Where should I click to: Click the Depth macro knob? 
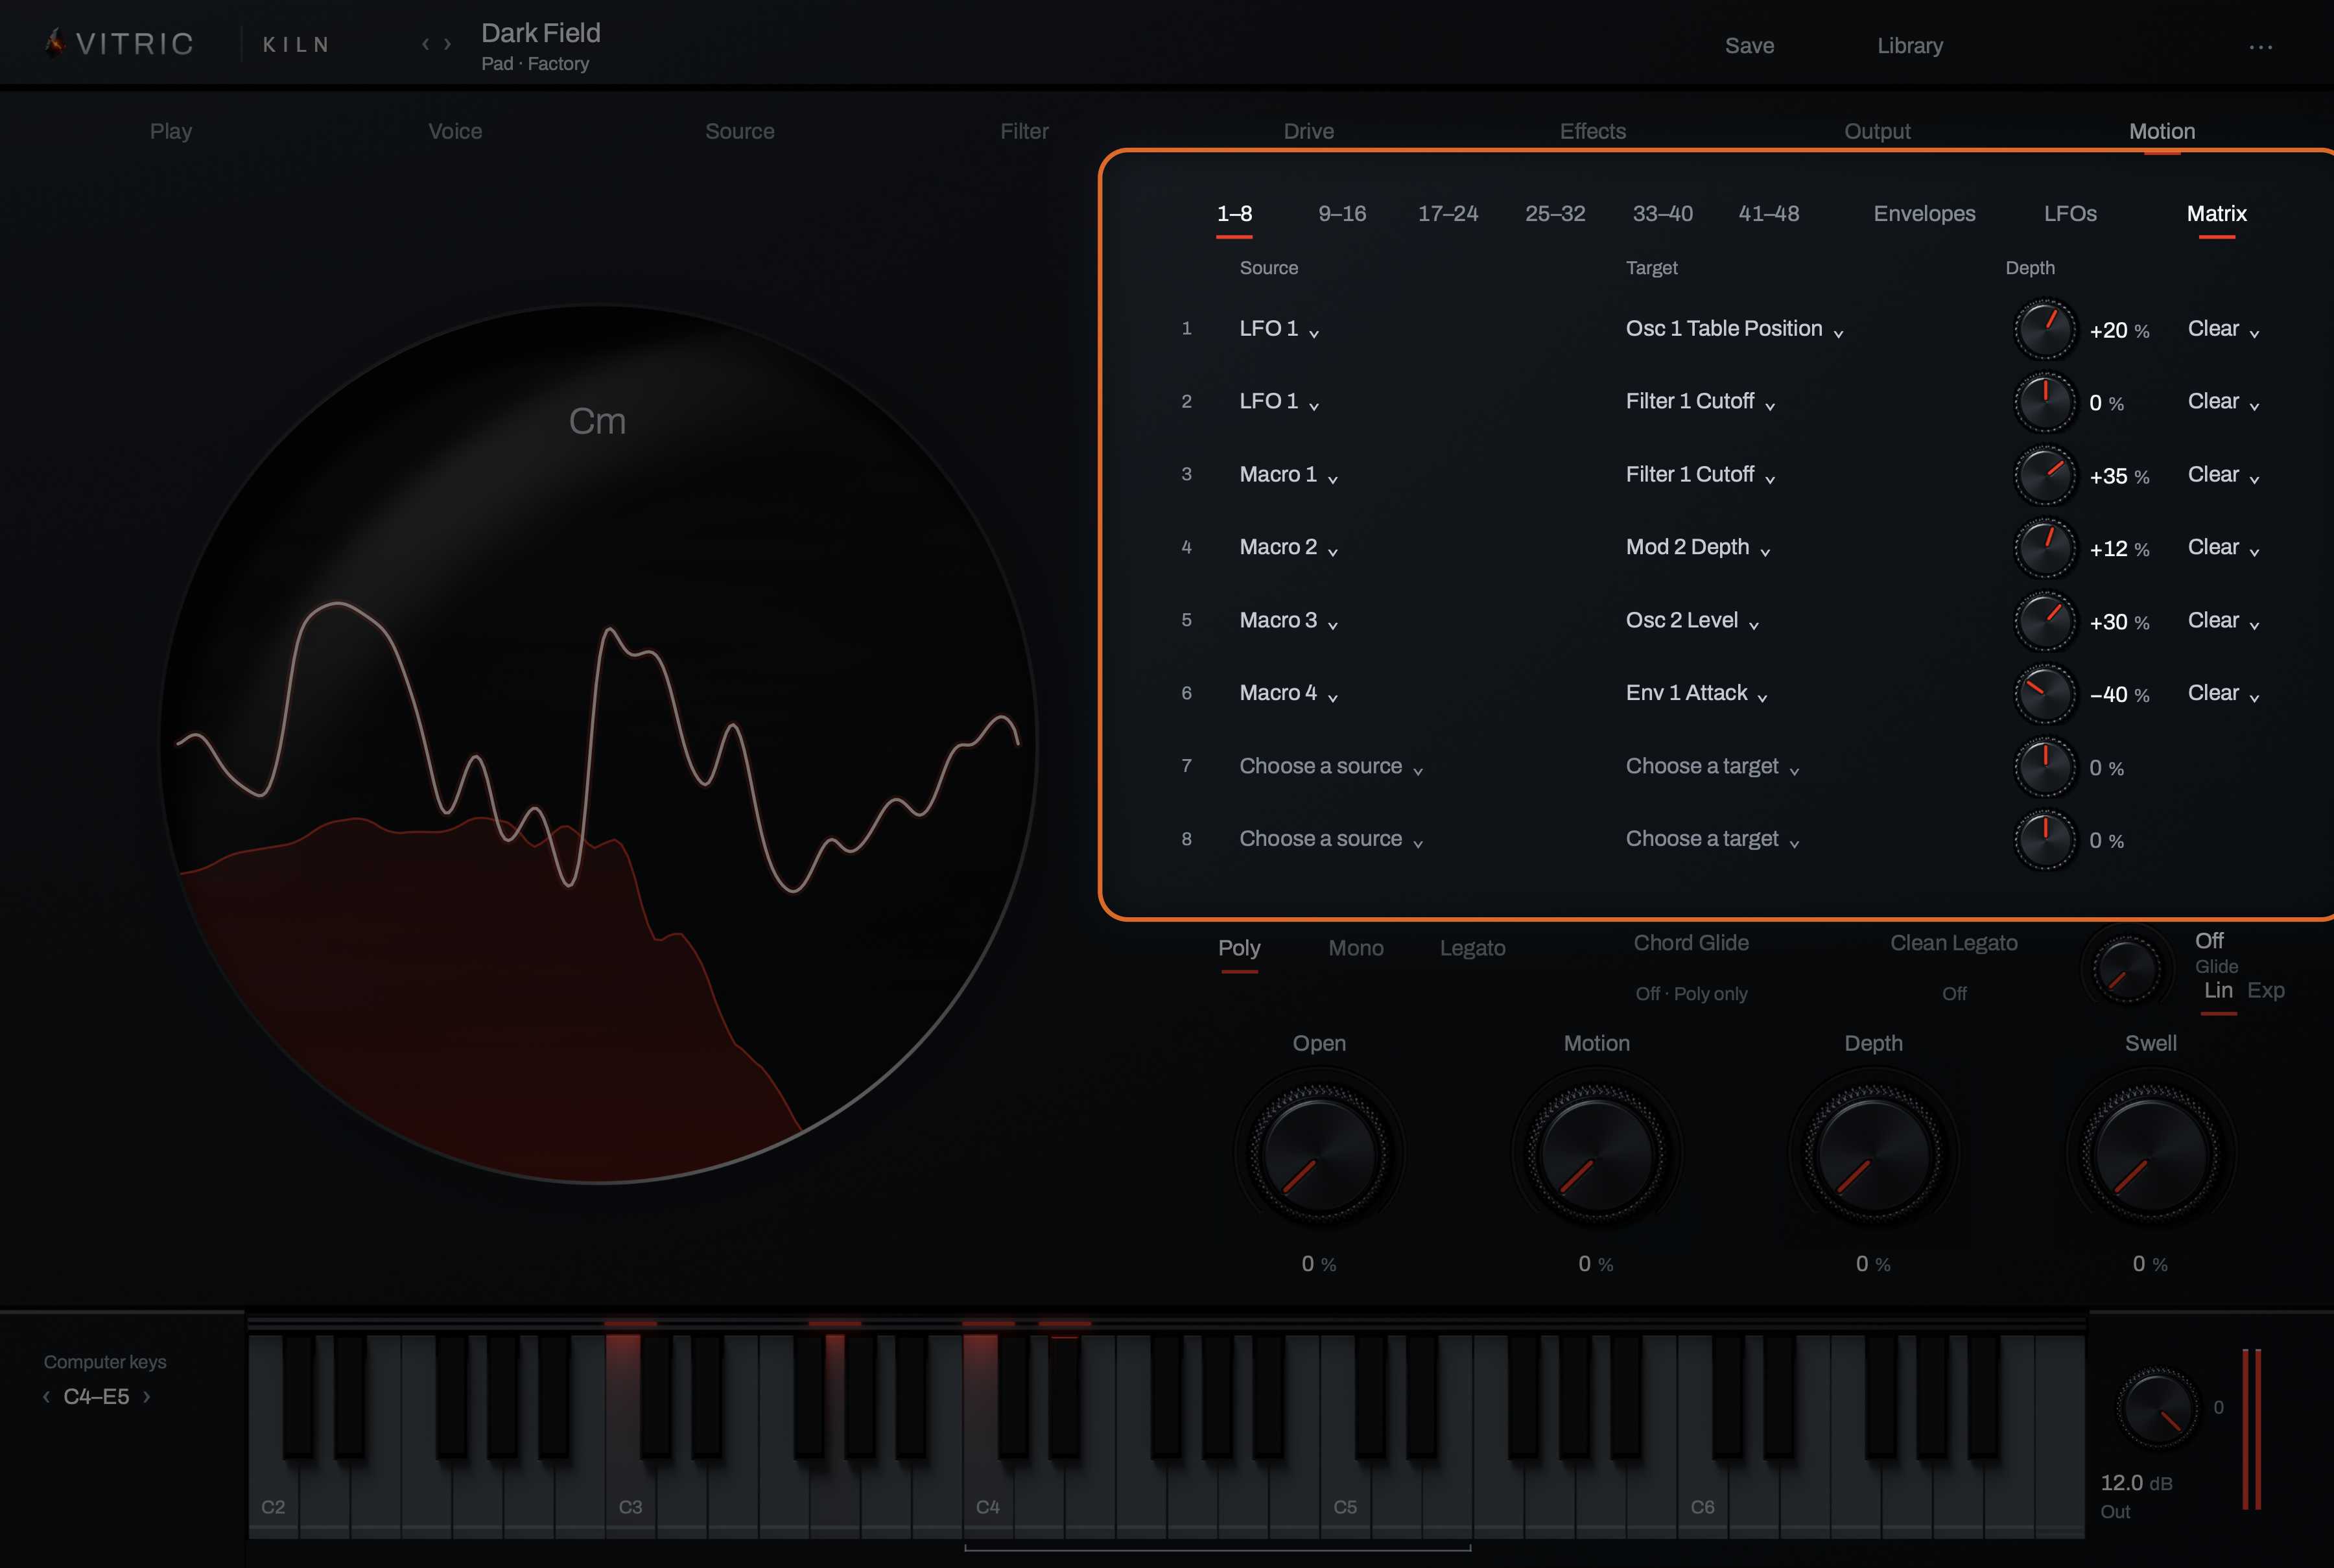tap(1873, 1153)
